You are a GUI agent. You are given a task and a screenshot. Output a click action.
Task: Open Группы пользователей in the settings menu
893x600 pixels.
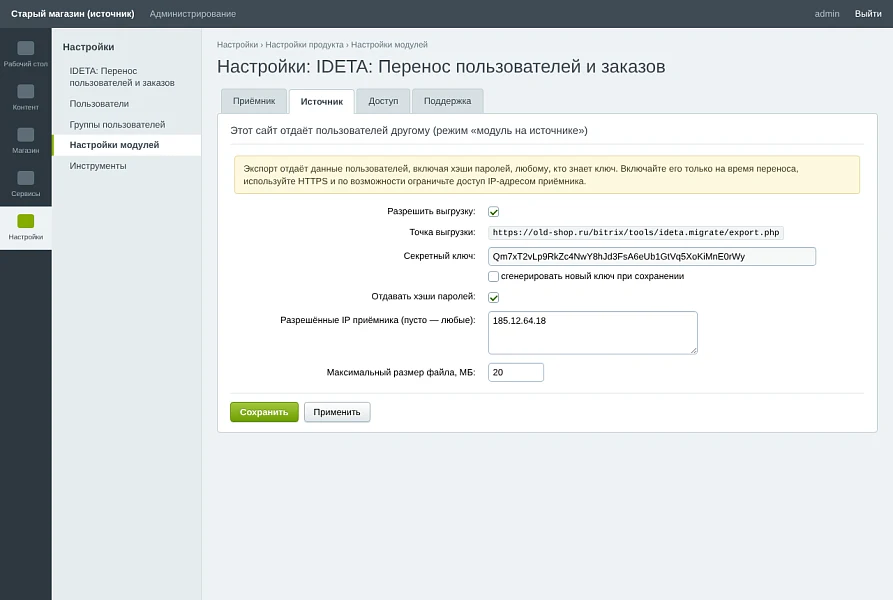coord(117,125)
